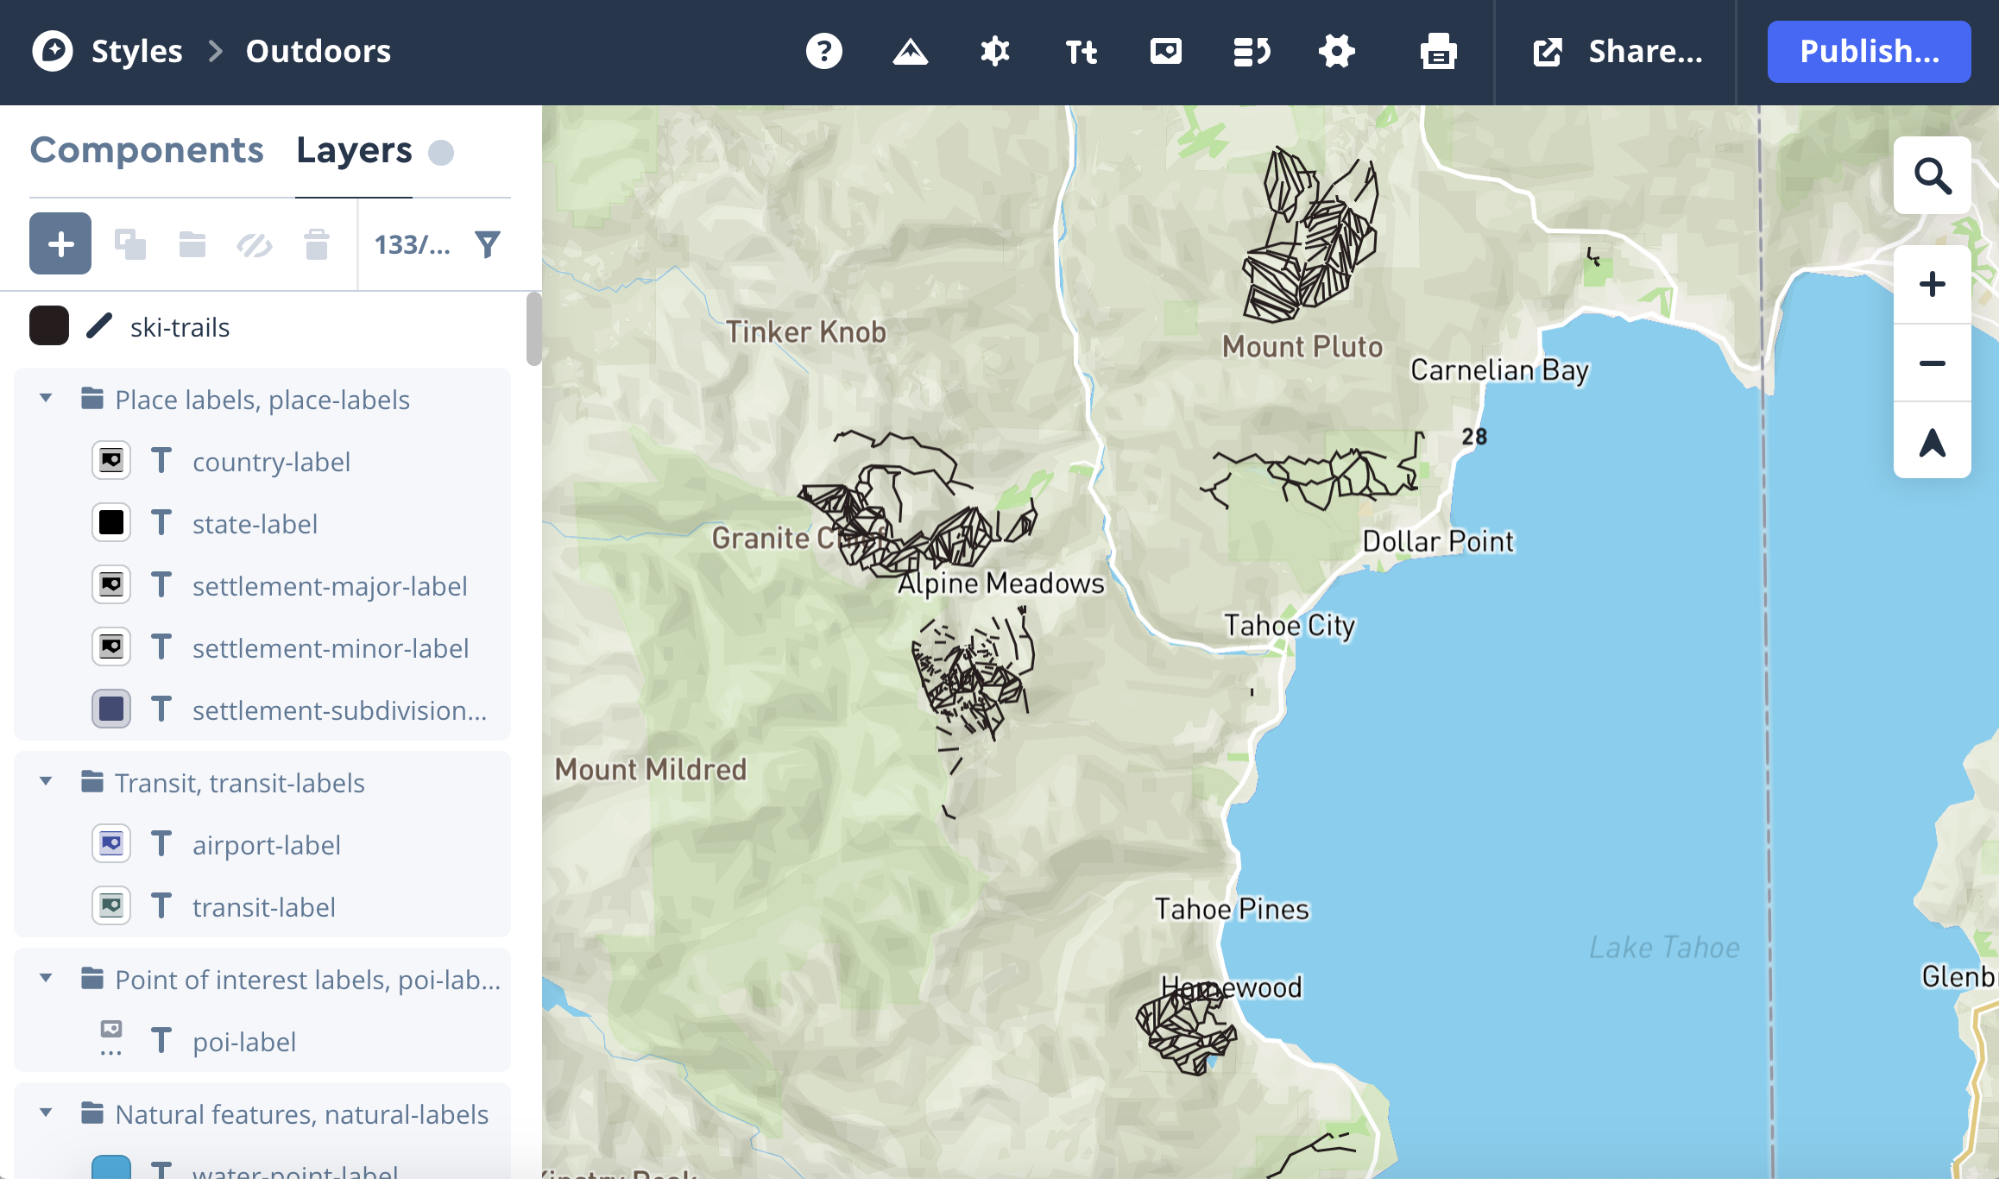
Task: Toggle layer visibility with hide icon
Action: pos(254,244)
